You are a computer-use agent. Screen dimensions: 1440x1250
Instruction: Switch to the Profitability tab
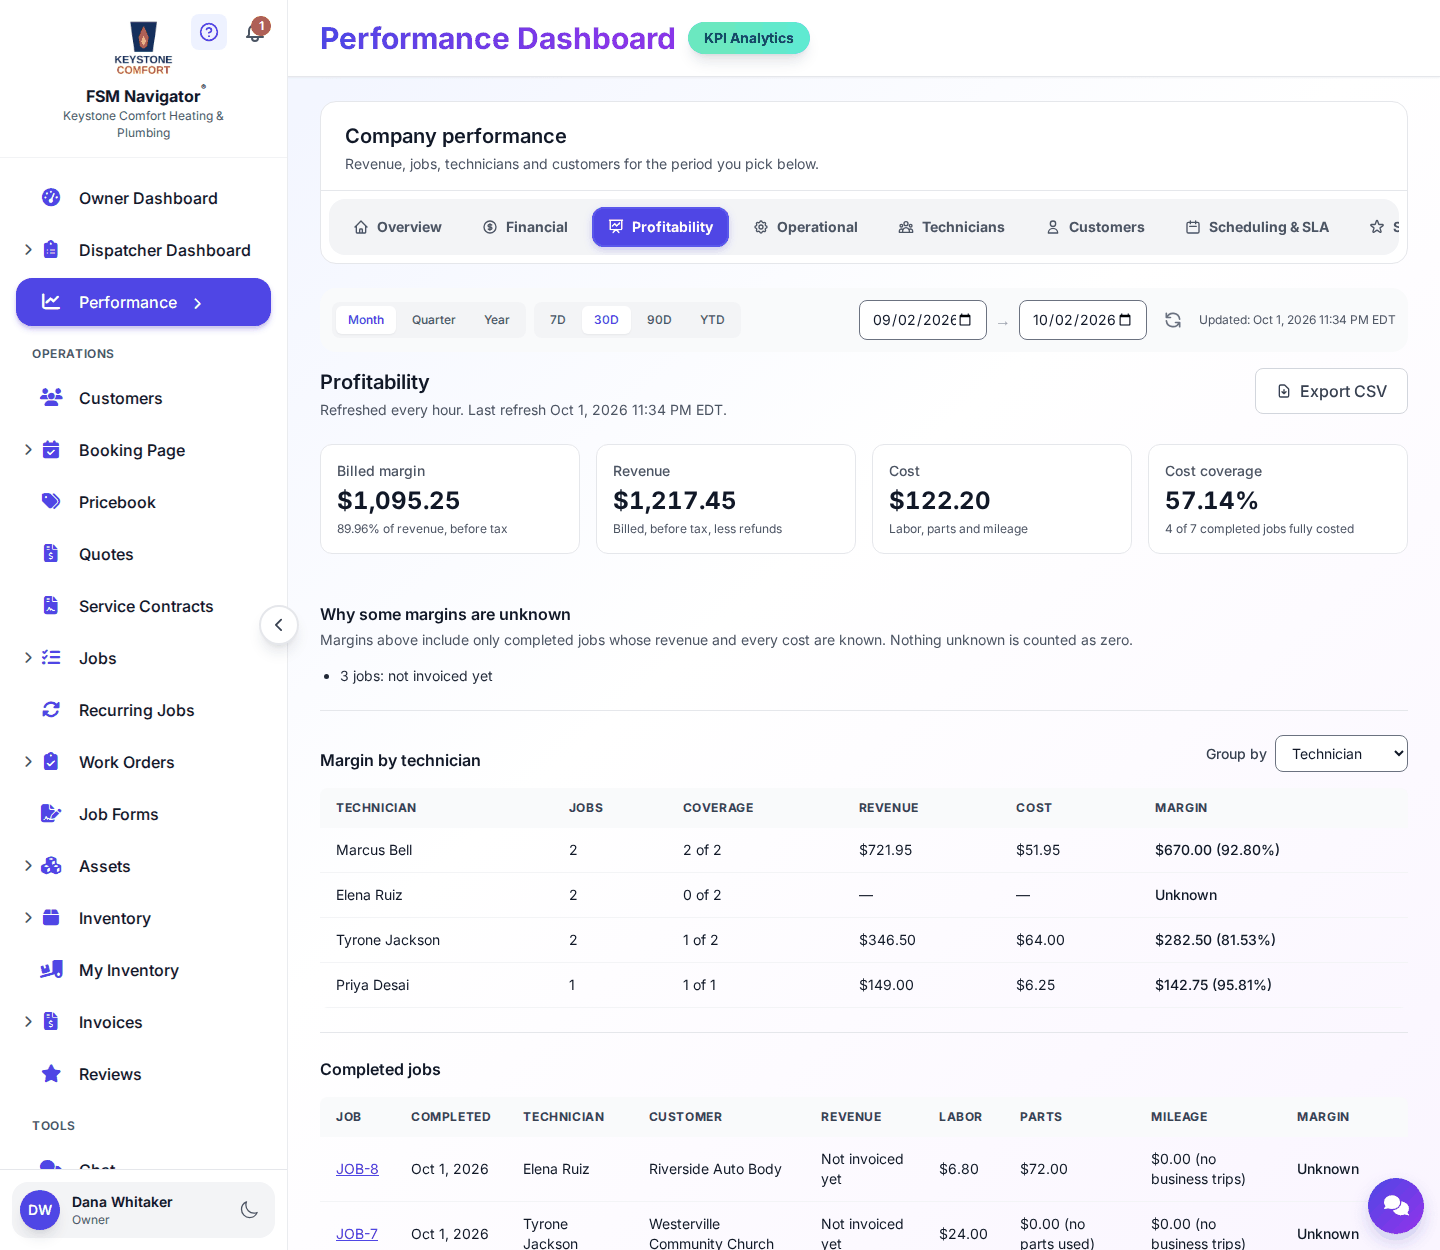coord(660,227)
